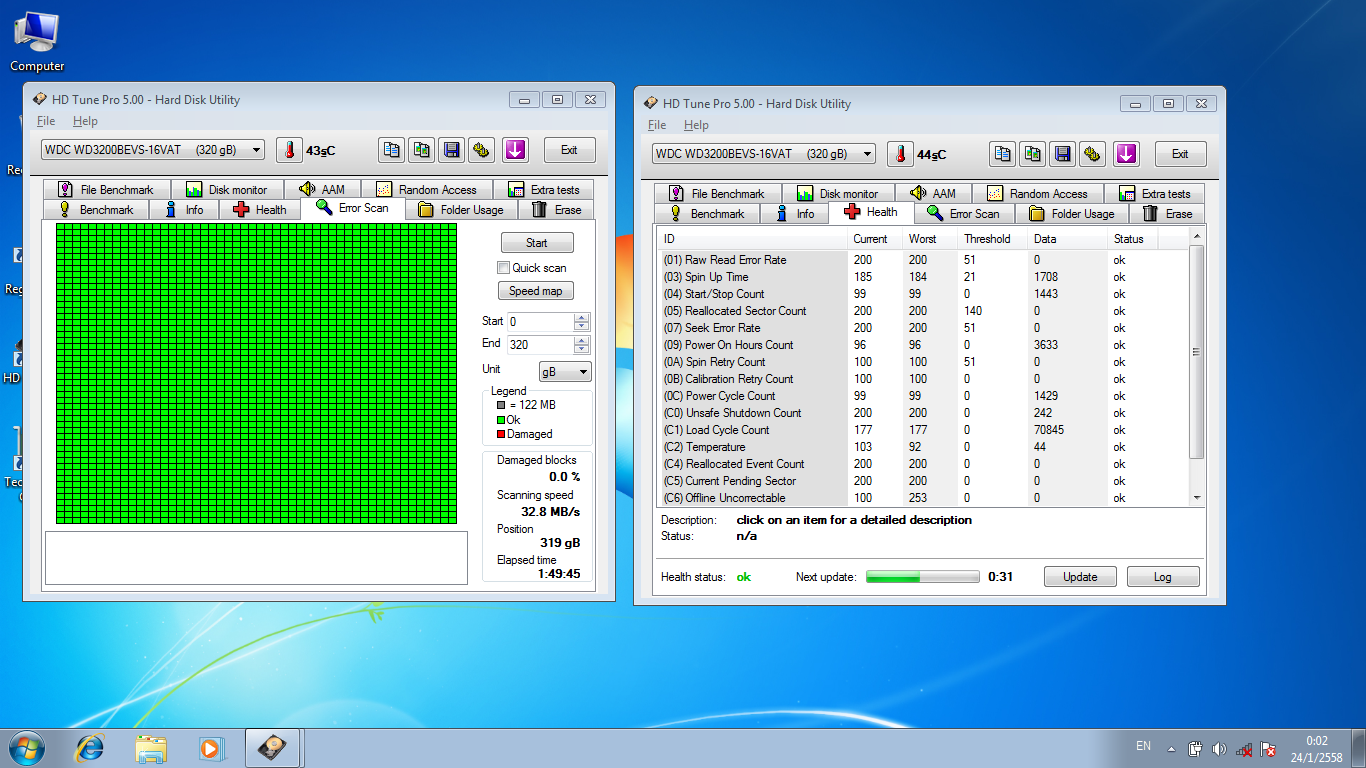Select (09) Power On Hours Count row
1366x768 pixels.
pyautogui.click(x=923, y=345)
